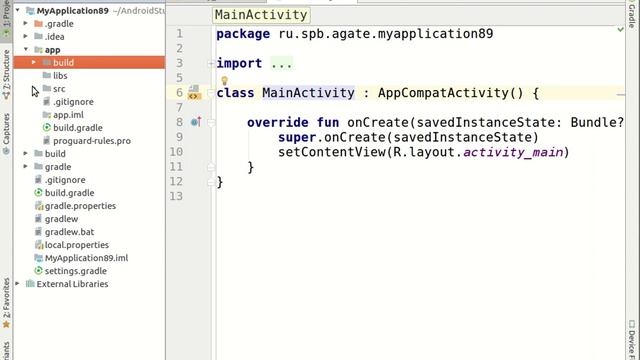
Task: Select the highlighted build folder row
Action: (89, 62)
